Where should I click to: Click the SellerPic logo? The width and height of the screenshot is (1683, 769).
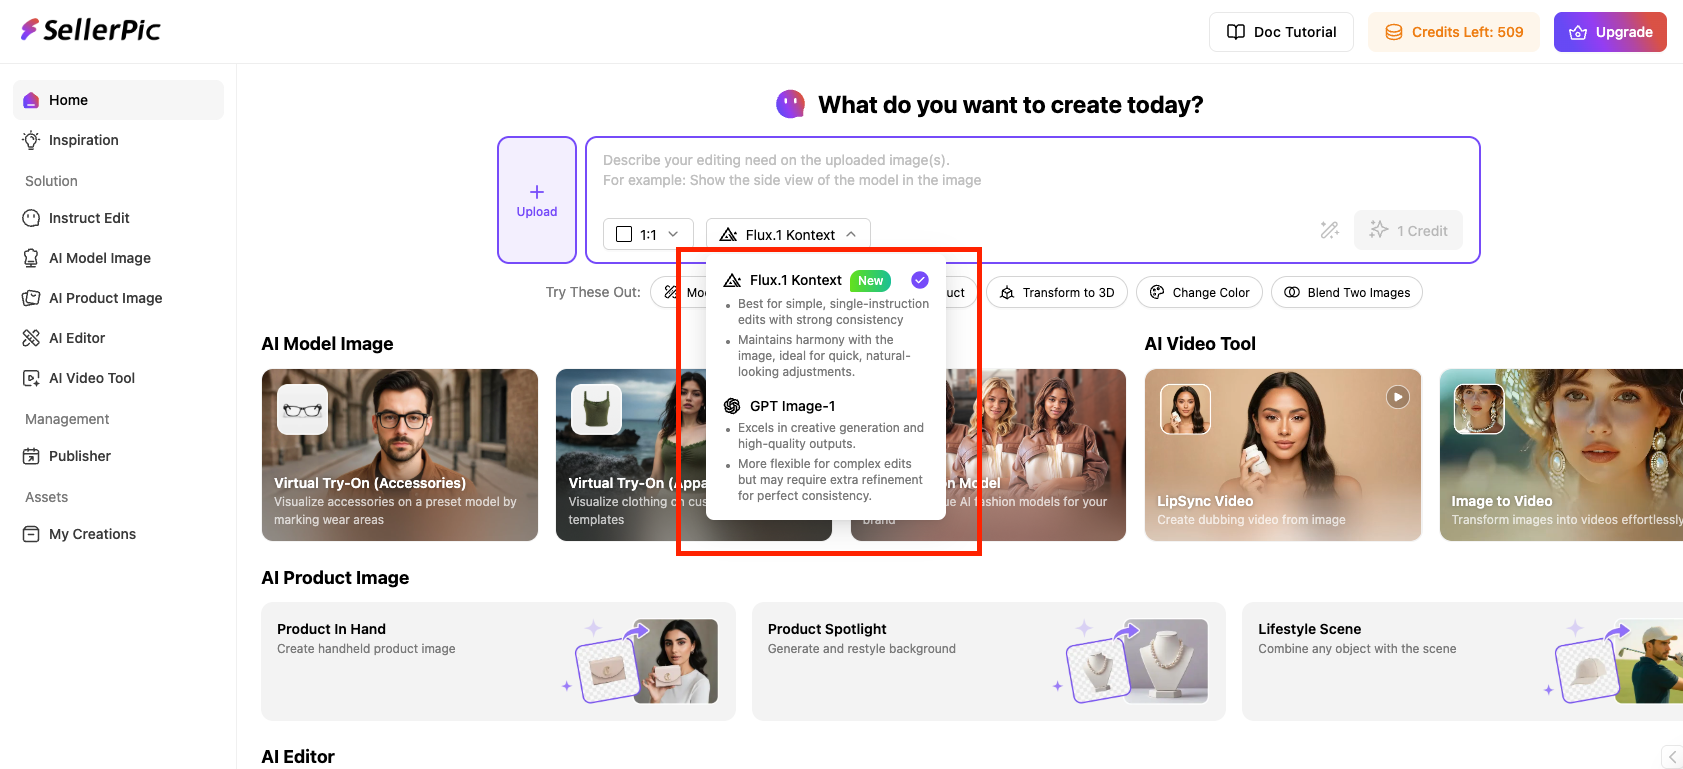tap(91, 30)
